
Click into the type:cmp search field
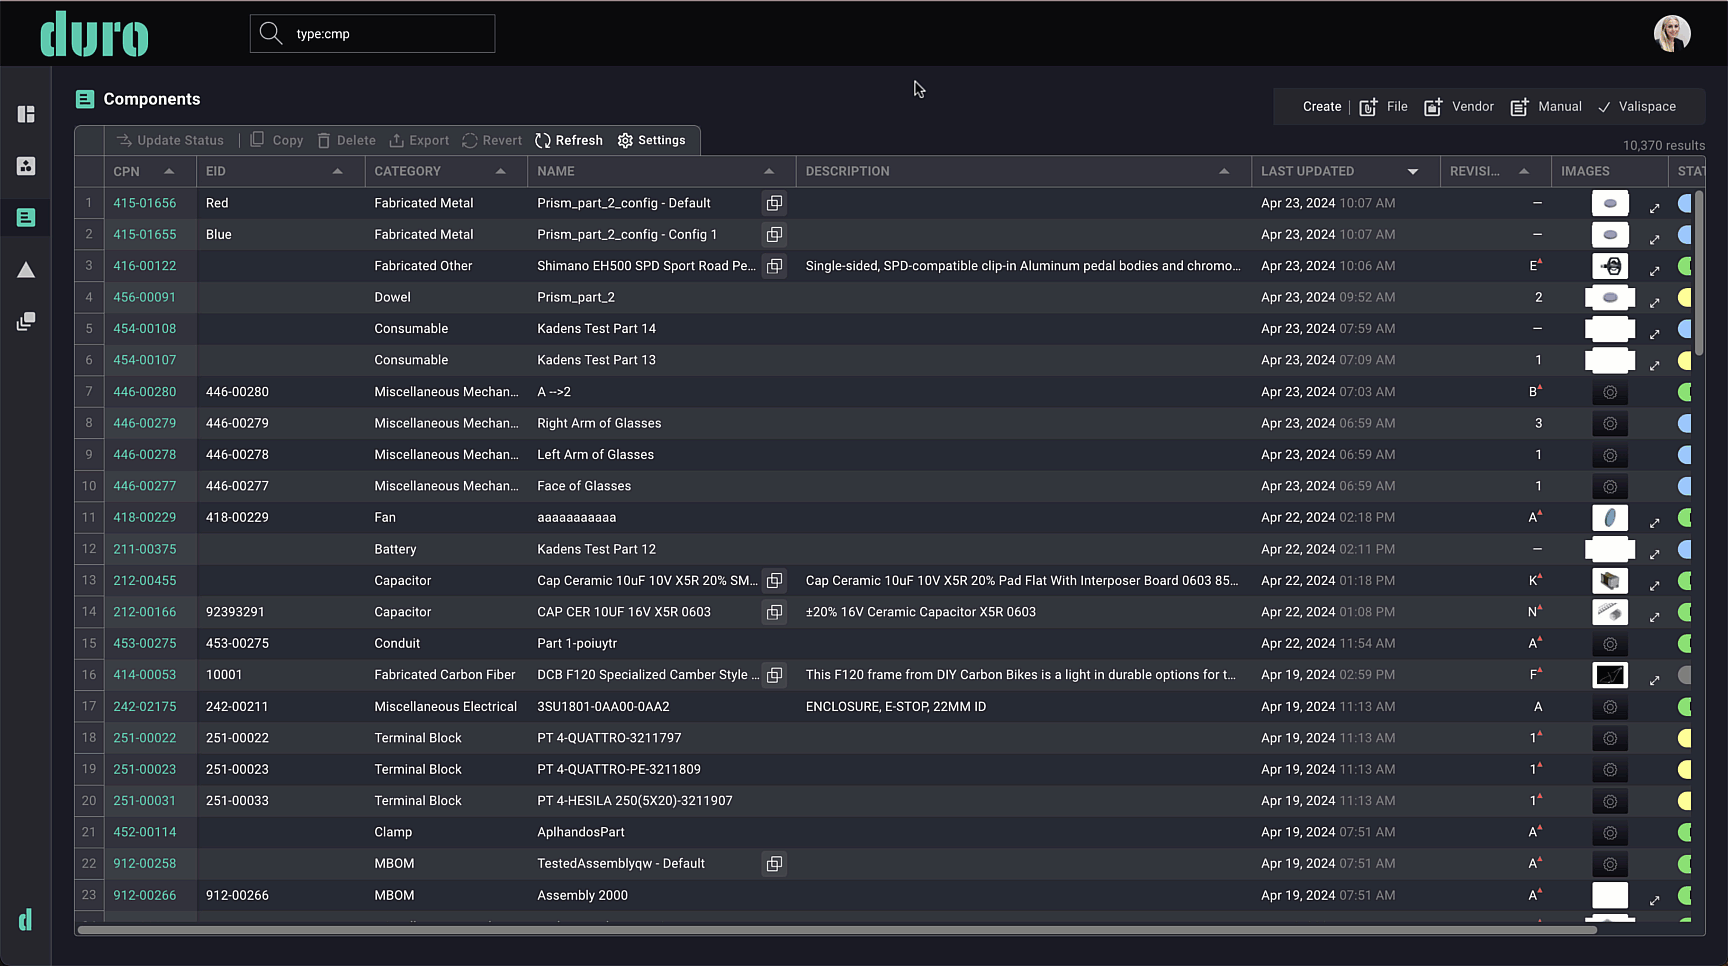pyautogui.click(x=372, y=34)
